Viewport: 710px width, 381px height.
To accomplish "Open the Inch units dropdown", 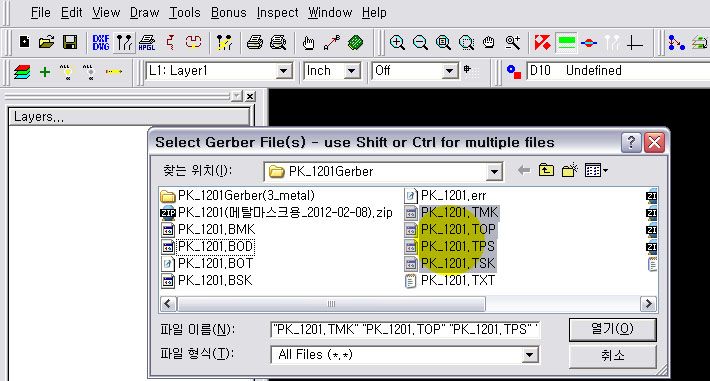I will (351, 71).
